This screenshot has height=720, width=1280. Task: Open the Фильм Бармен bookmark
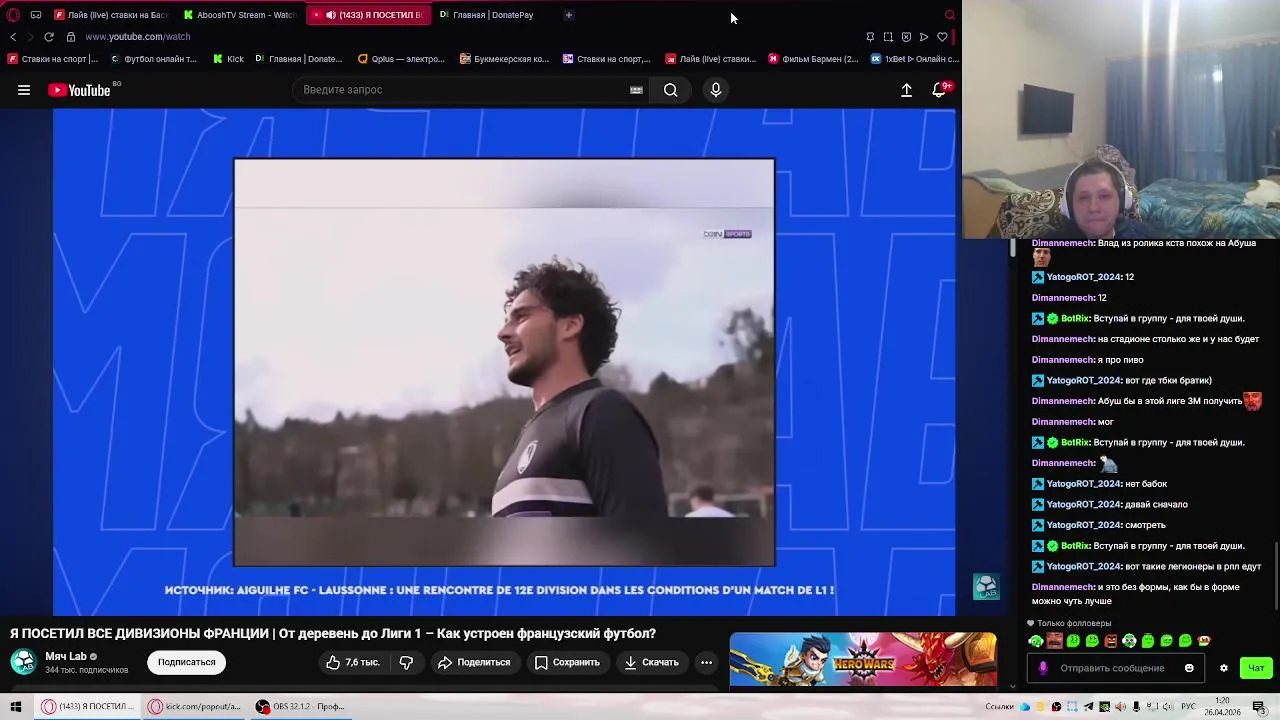[x=813, y=59]
